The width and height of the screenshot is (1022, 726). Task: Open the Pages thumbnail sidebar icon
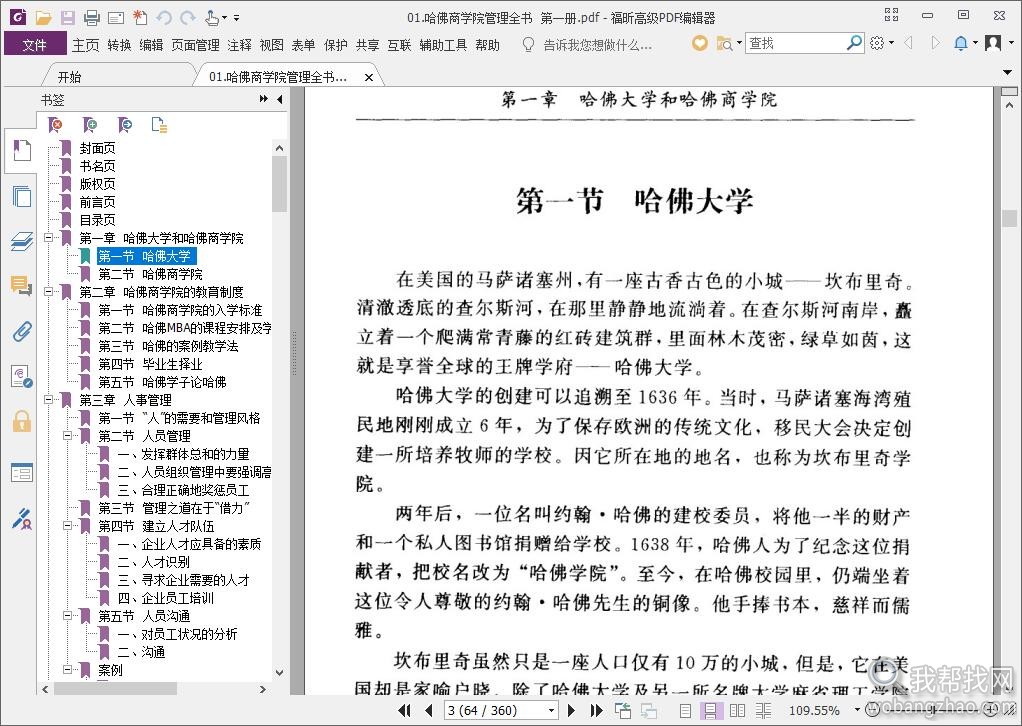22,196
